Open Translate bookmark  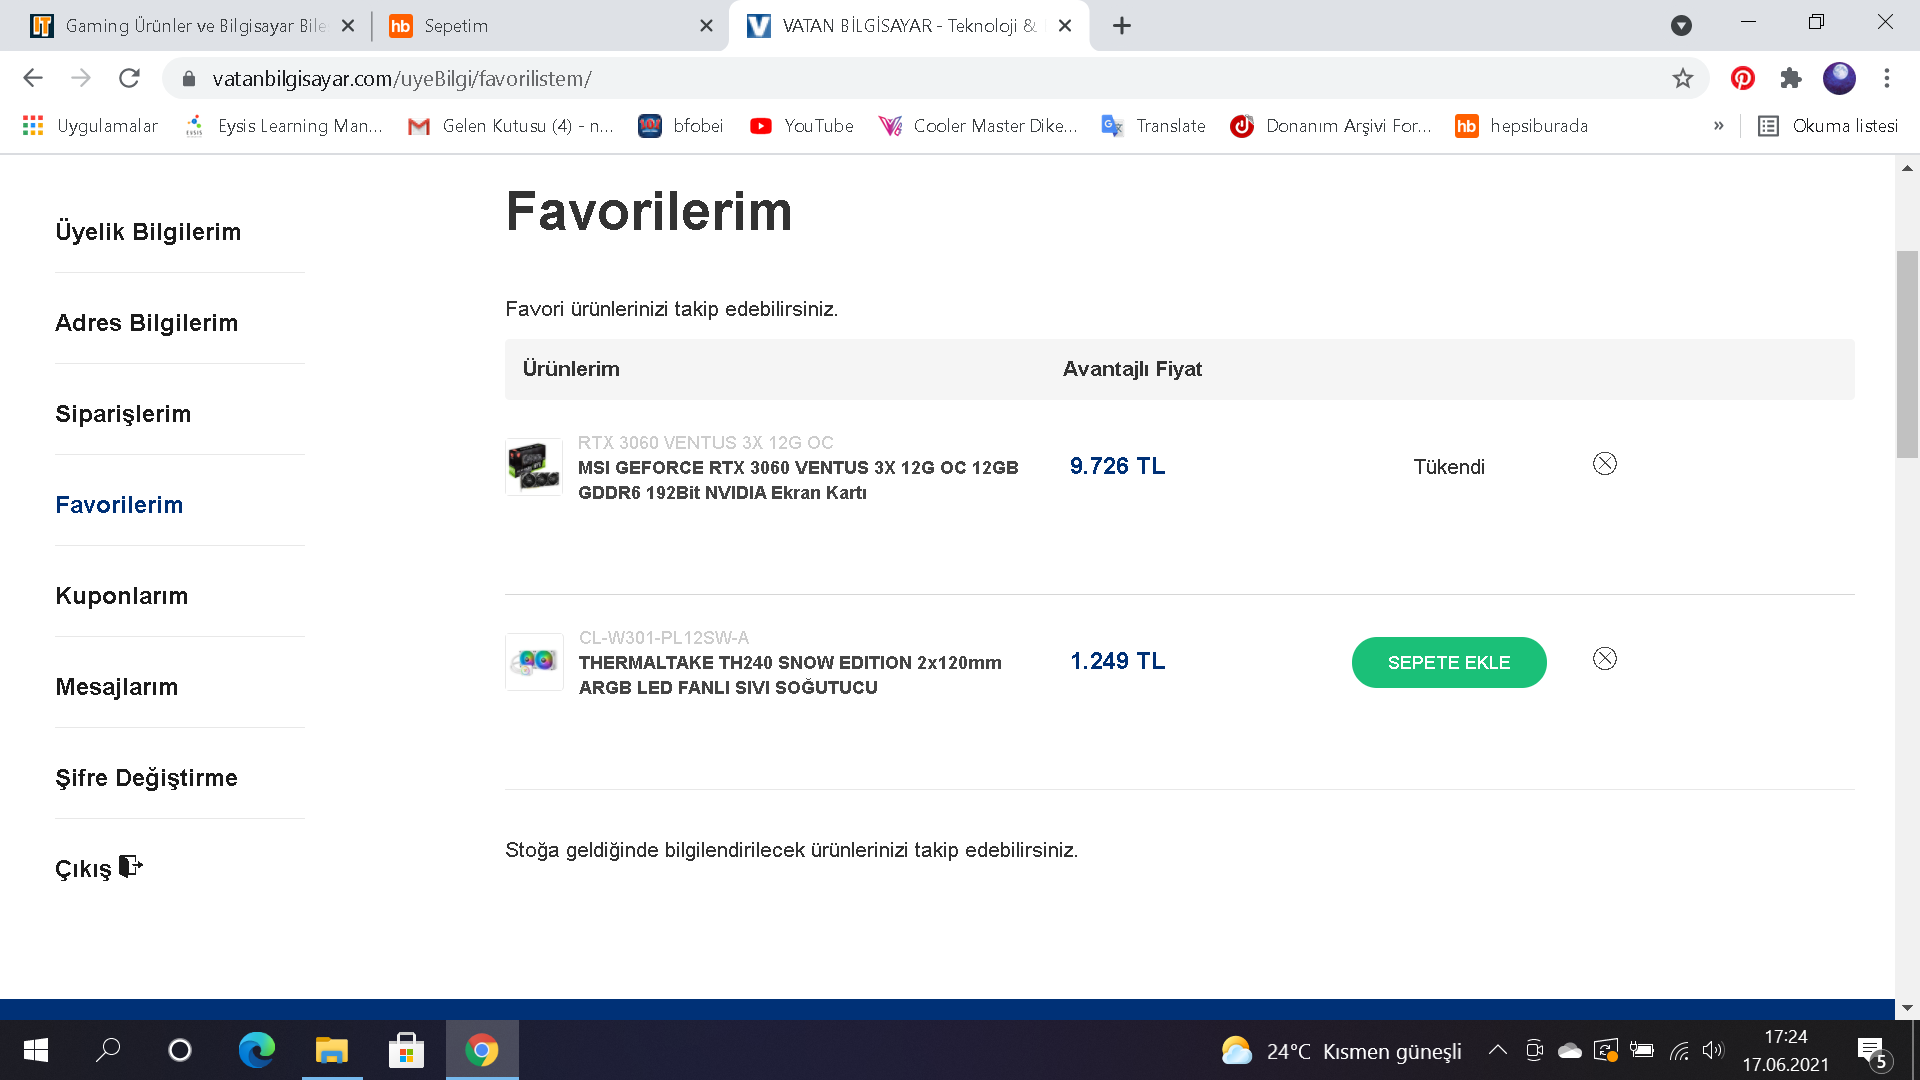click(x=1153, y=126)
